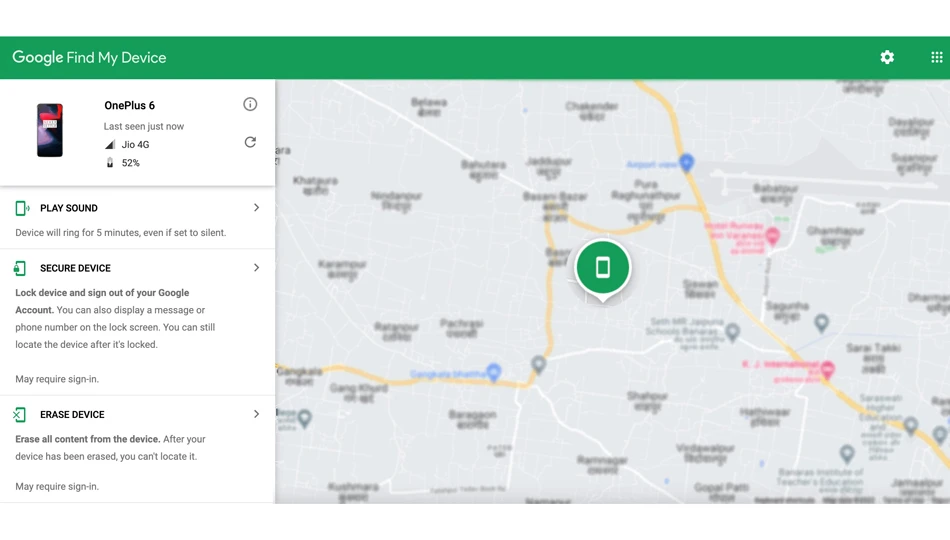
Task: Click the Seth MR Jaipuria school pin
Action: (x=732, y=332)
